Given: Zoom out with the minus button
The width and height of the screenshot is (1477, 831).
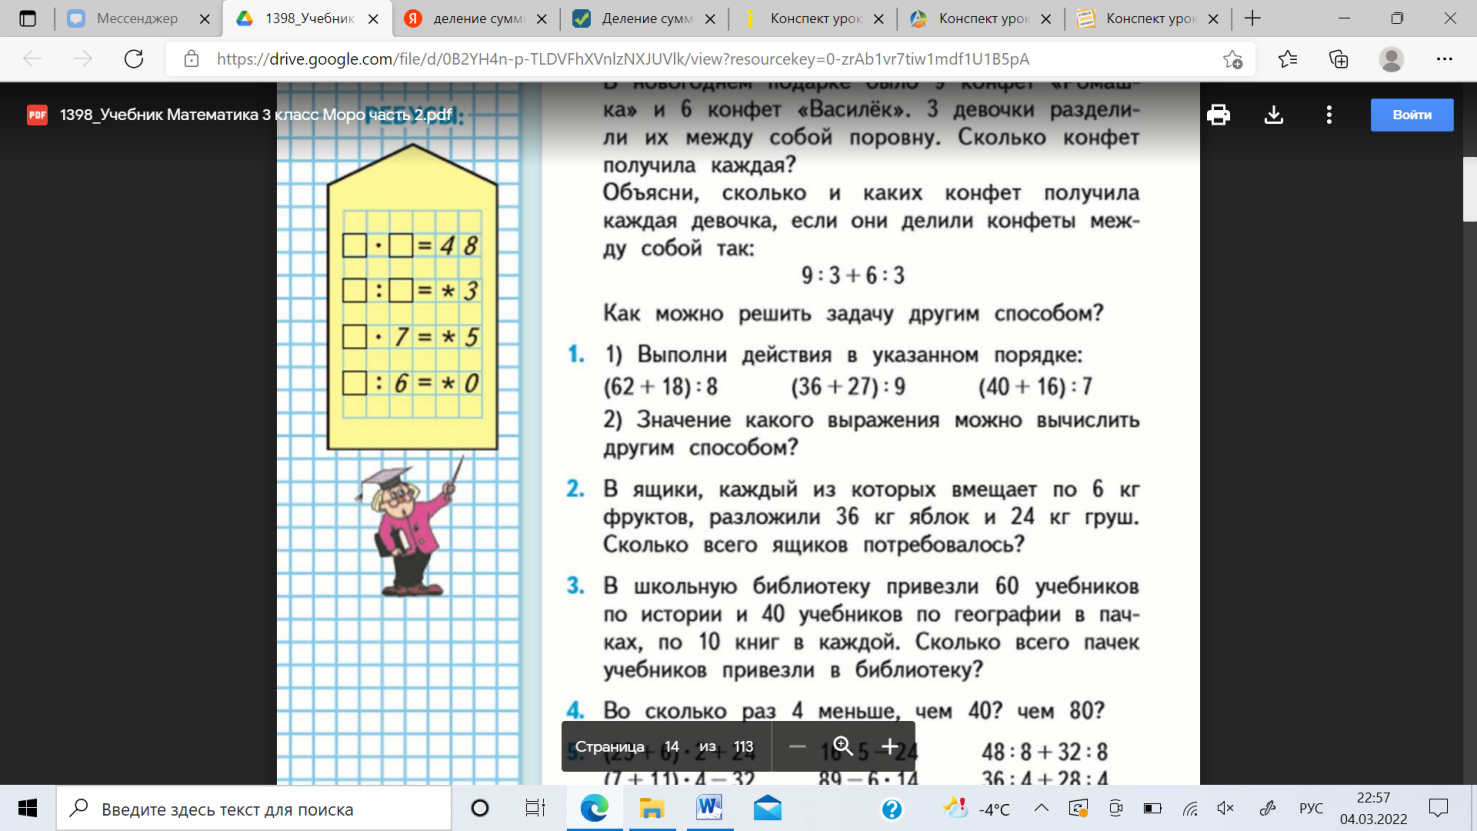Looking at the screenshot, I should (797, 747).
